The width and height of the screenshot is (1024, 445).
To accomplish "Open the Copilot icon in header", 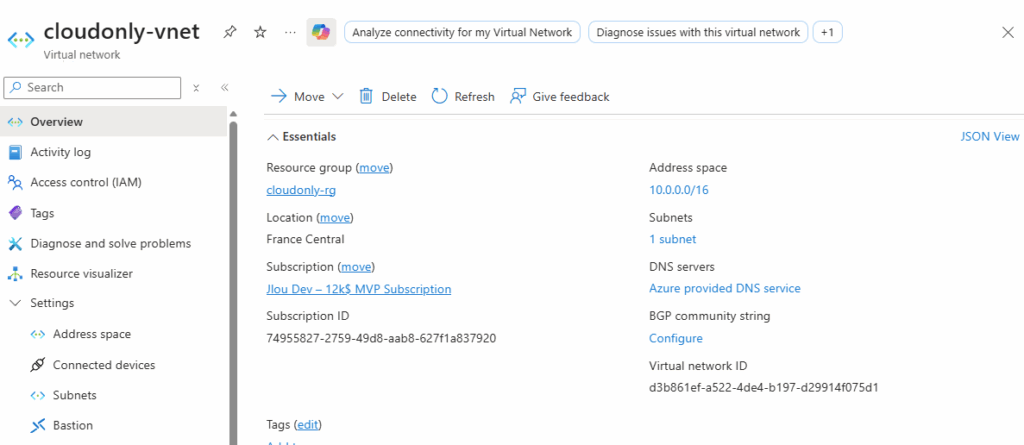I will (x=321, y=32).
